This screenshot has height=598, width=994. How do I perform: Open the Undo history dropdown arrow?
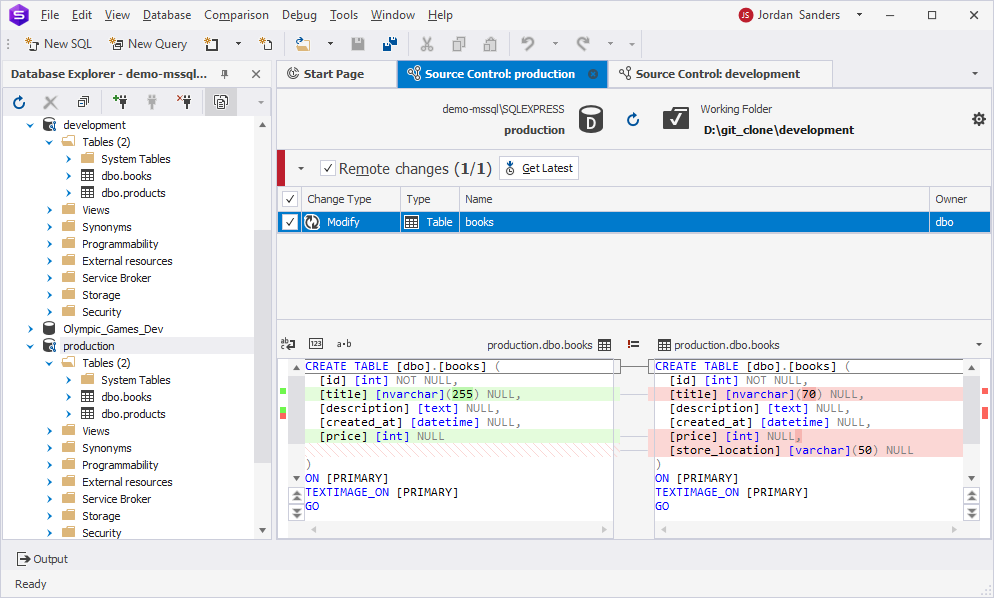[555, 44]
